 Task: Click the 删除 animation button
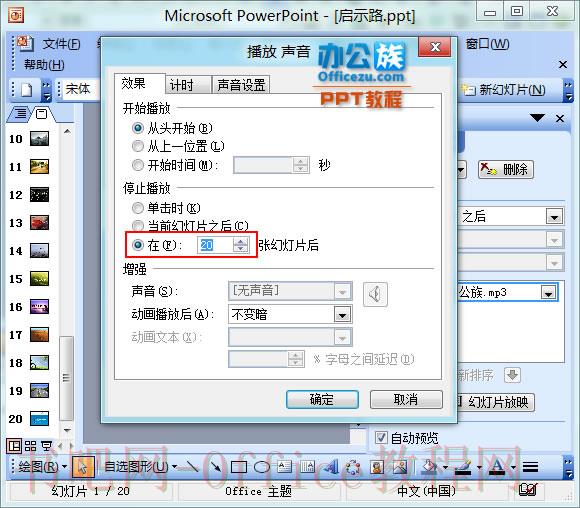506,170
